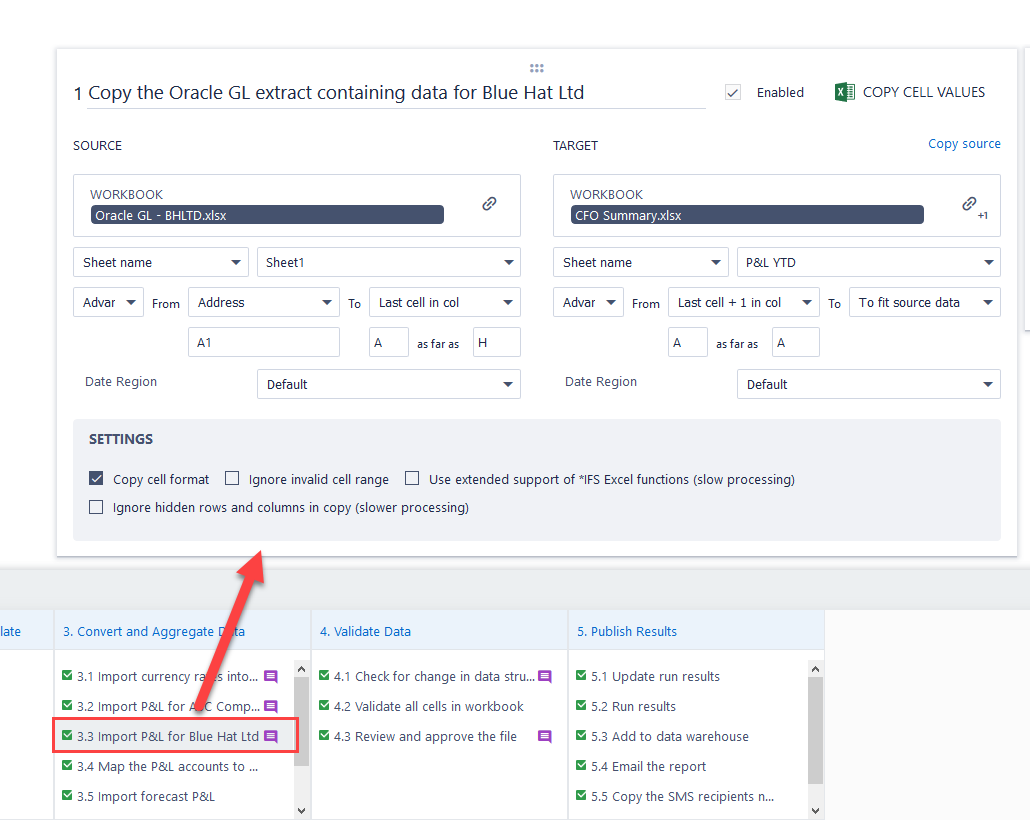Open comment icon on 3.1 Import currency rates
The width and height of the screenshot is (1030, 820).
[271, 677]
